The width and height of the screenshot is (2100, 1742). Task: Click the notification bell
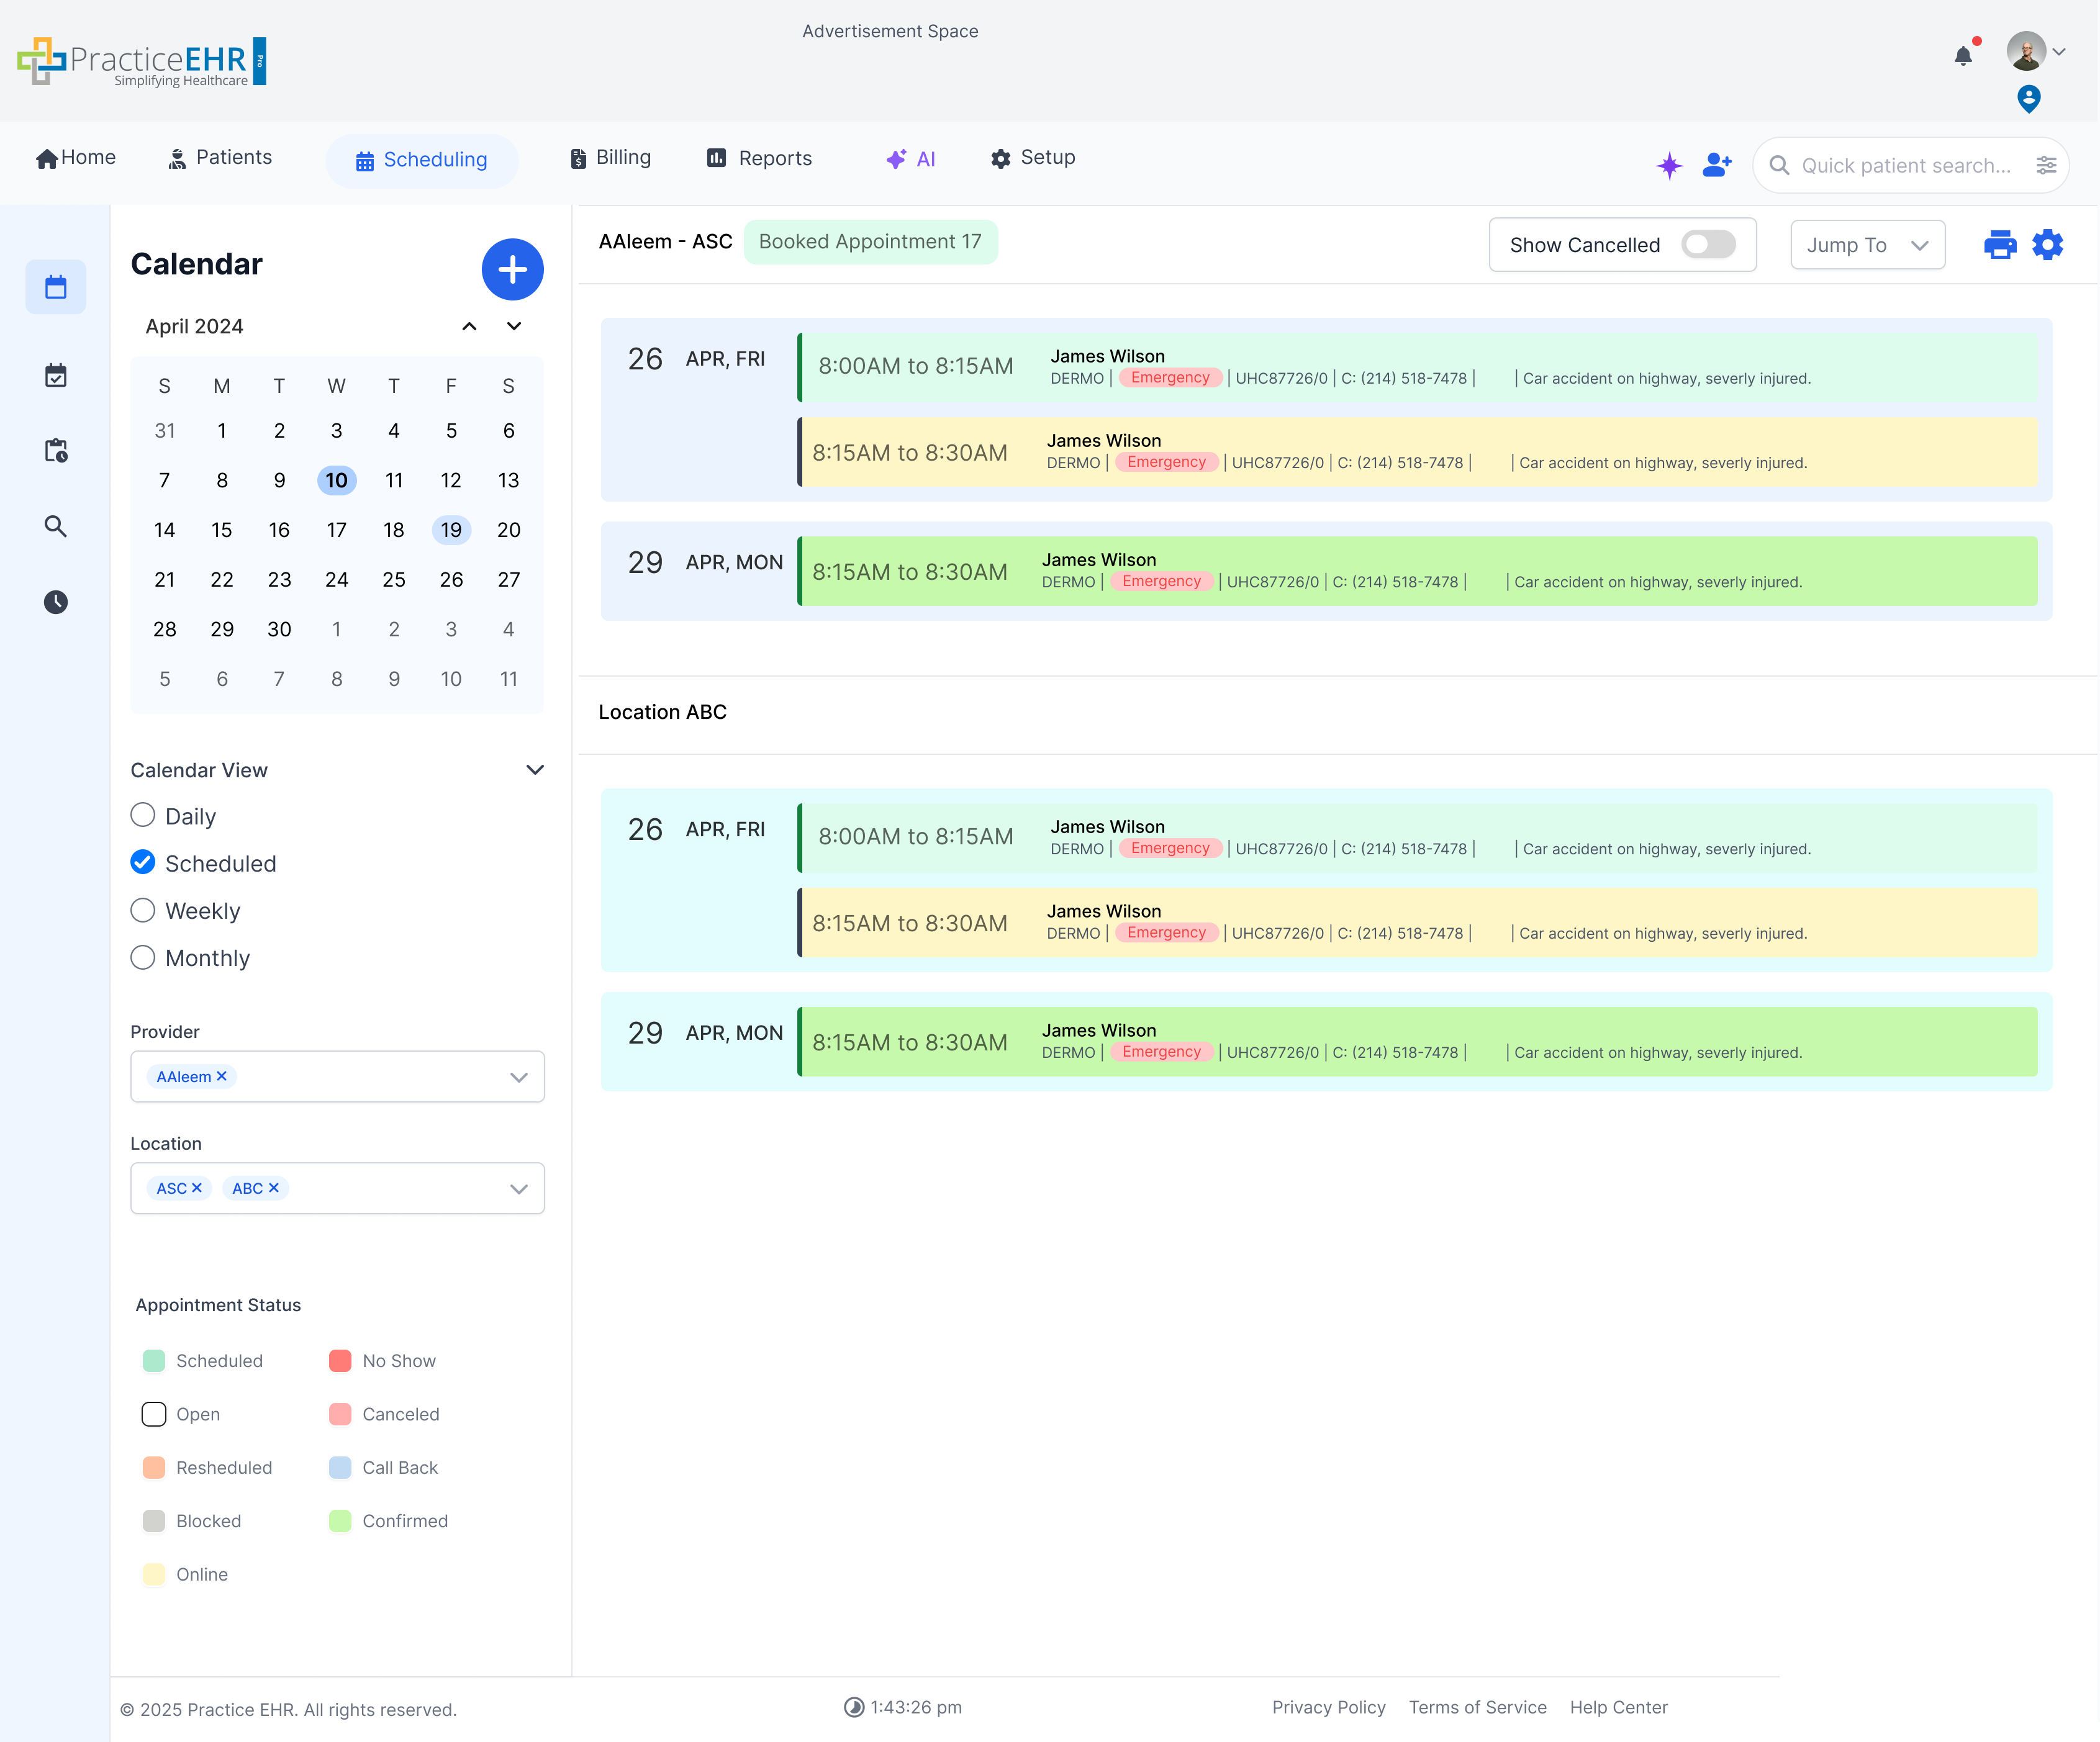click(1963, 57)
